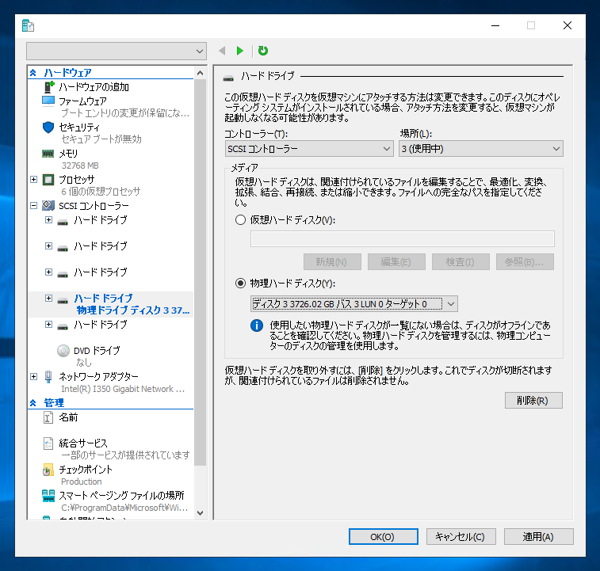Image resolution: width=600 pixels, height=571 pixels.
Task: Click the OK(O) button
Action: pos(383,537)
